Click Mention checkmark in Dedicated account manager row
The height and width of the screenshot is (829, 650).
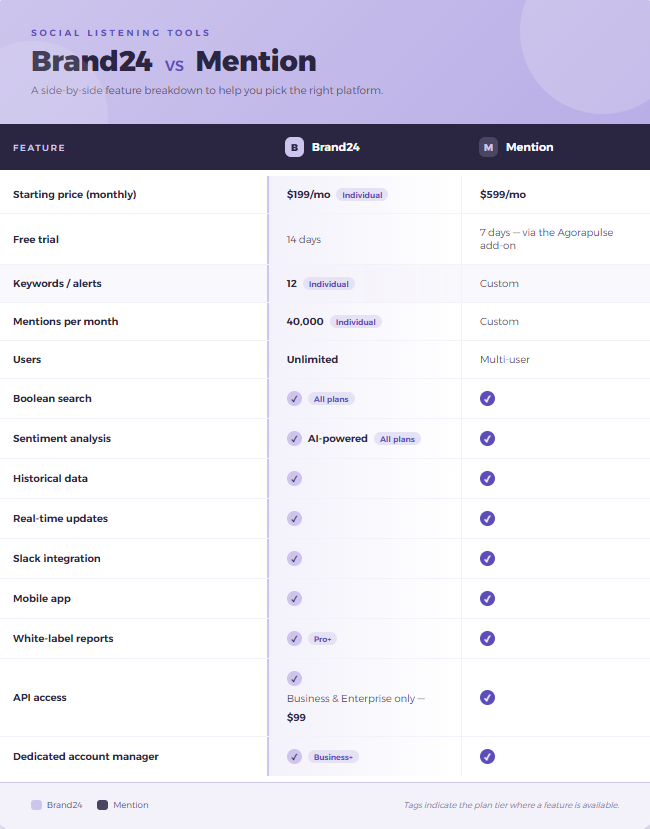coord(488,757)
